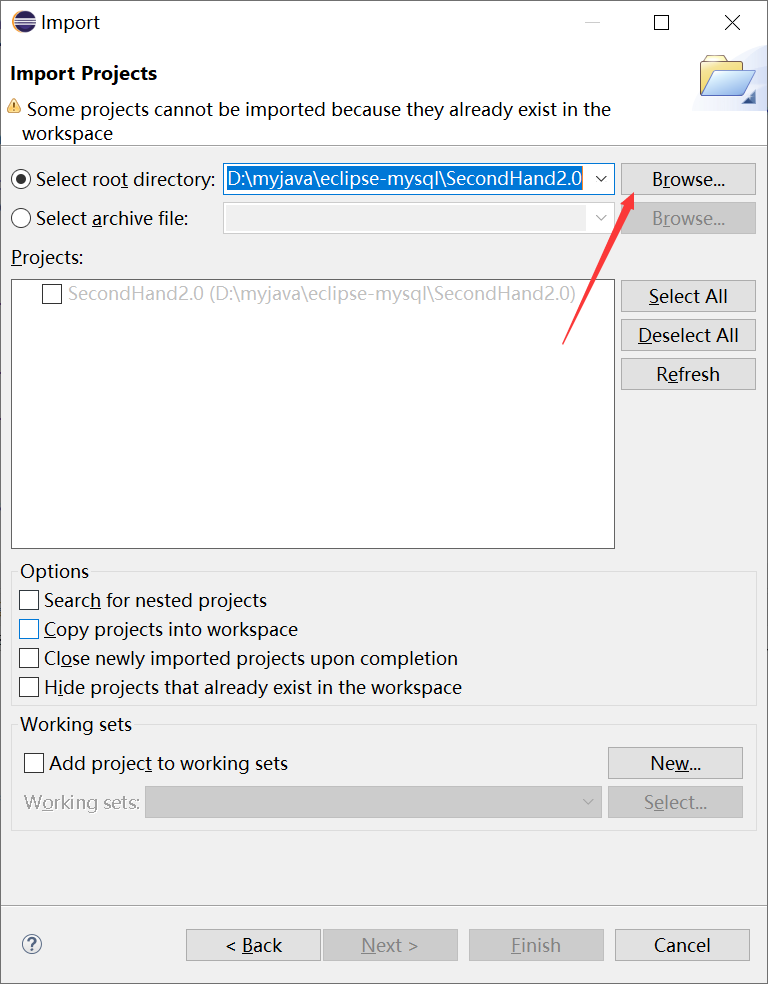Open the archive file dropdown arrow
The image size is (768, 984).
601,218
